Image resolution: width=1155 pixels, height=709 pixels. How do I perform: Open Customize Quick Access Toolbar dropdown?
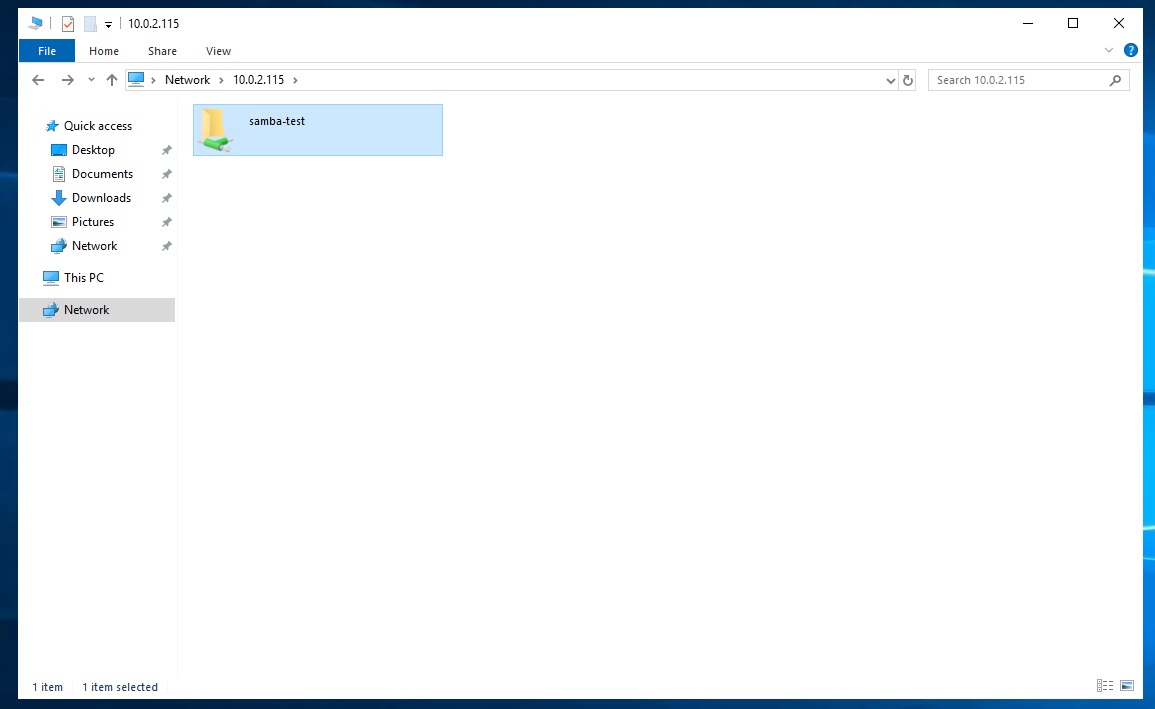point(108,24)
